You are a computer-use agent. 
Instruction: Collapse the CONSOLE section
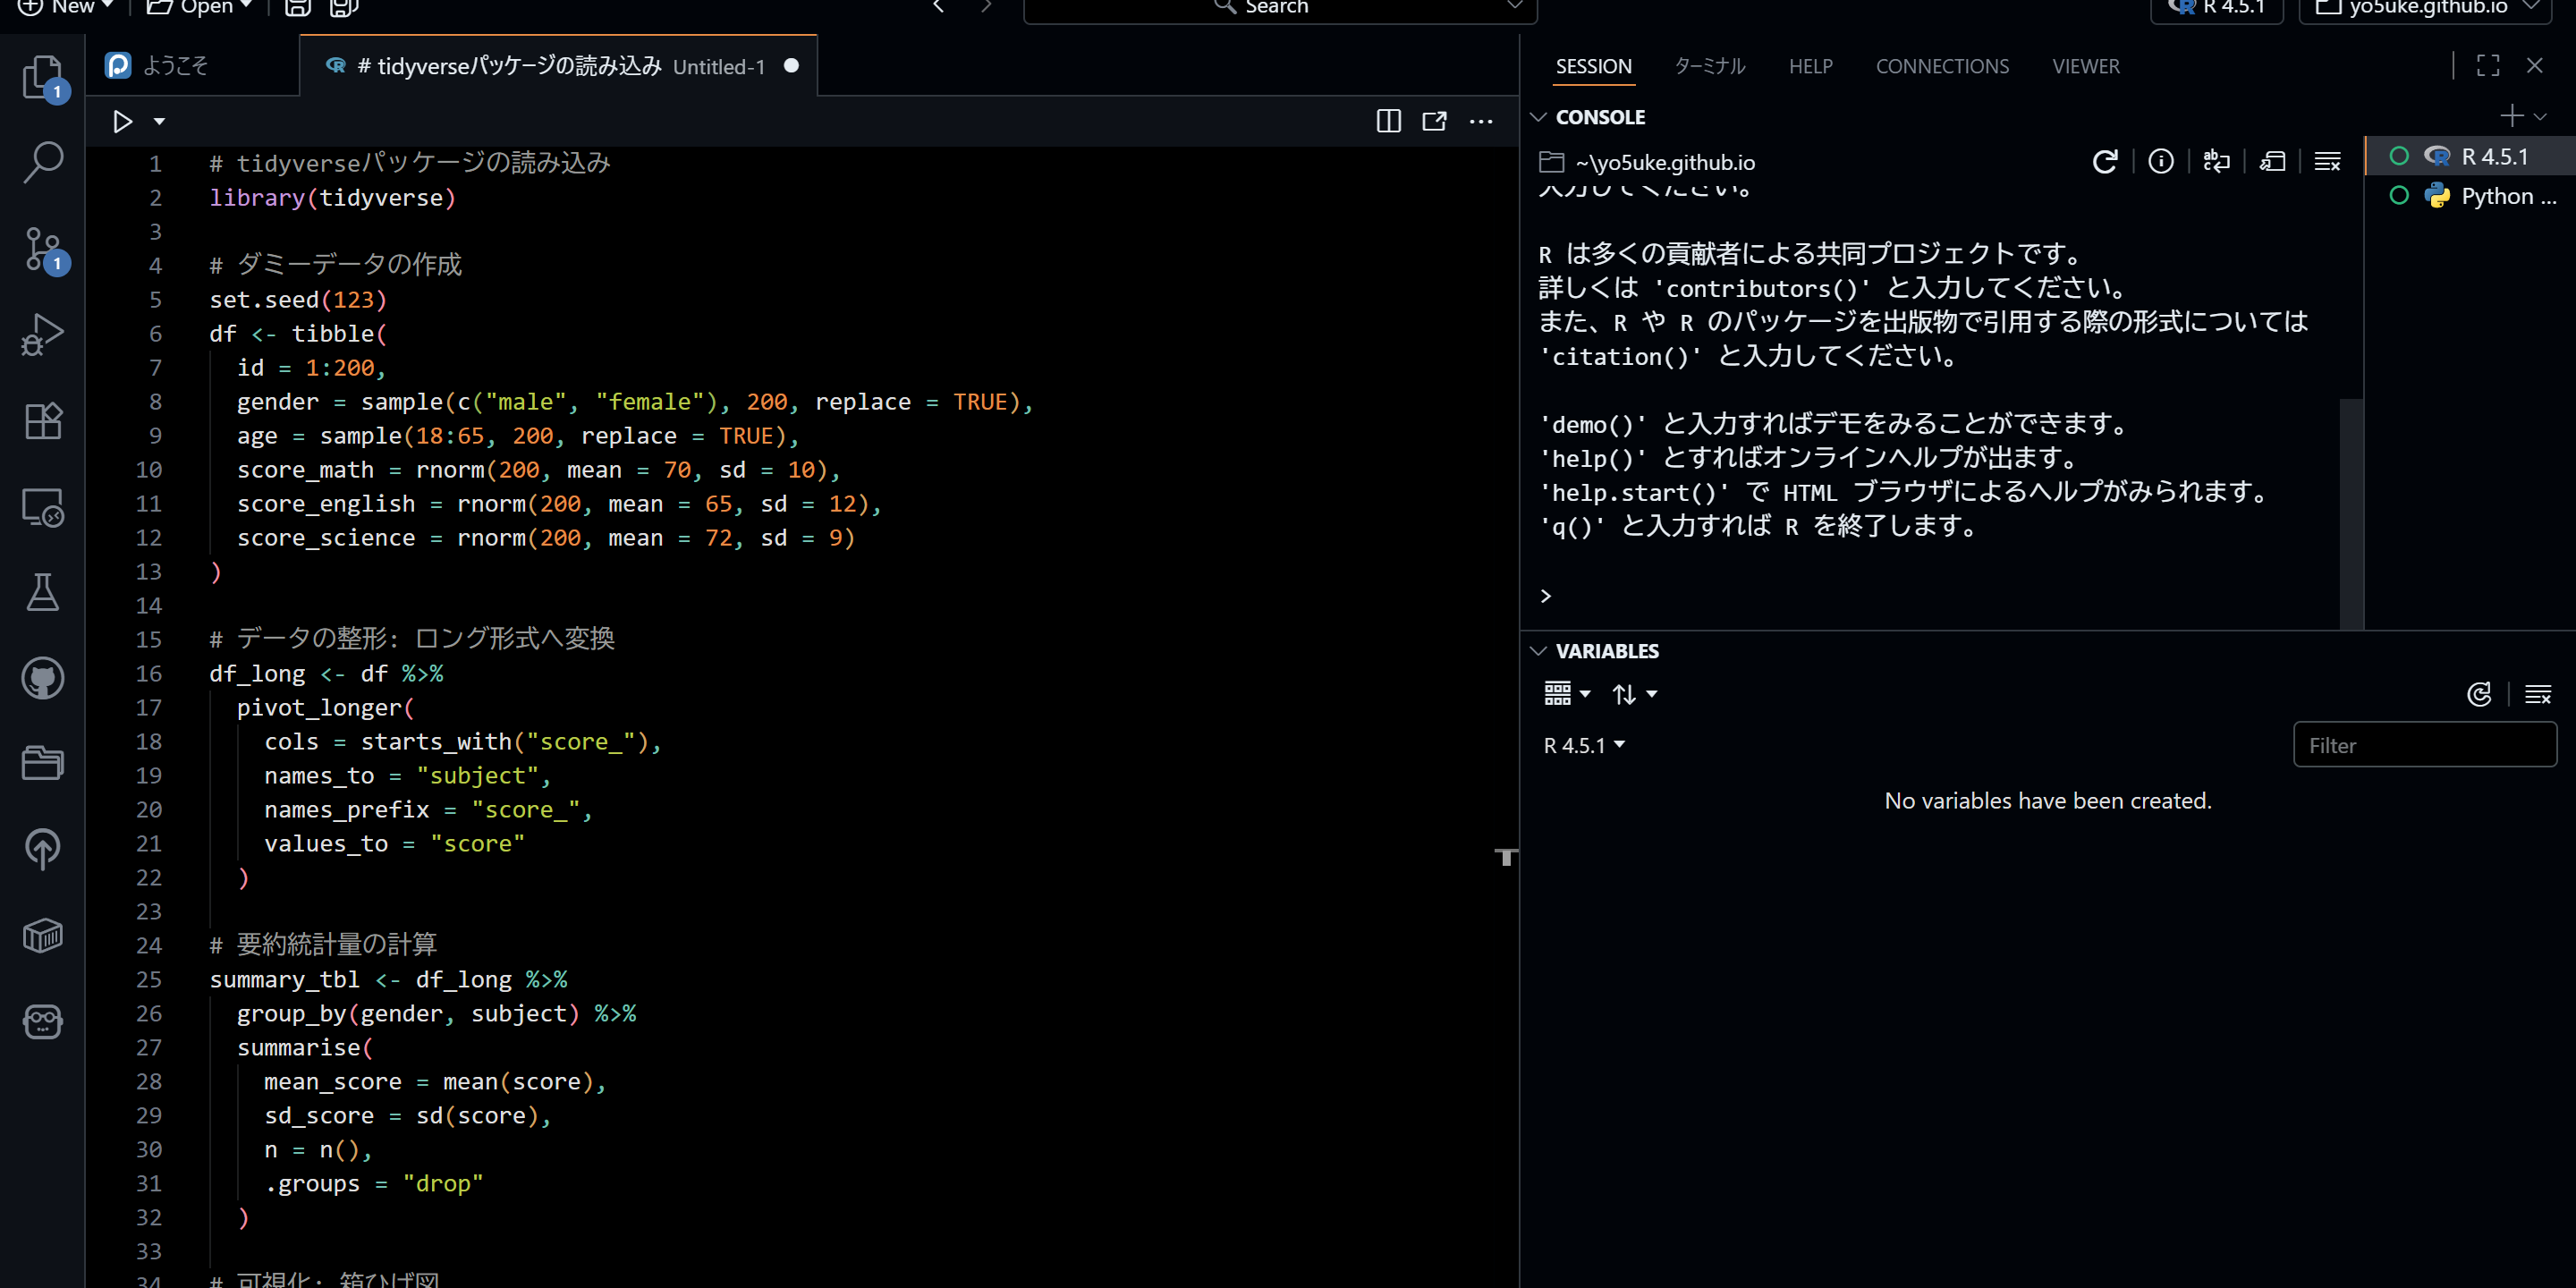[1539, 118]
